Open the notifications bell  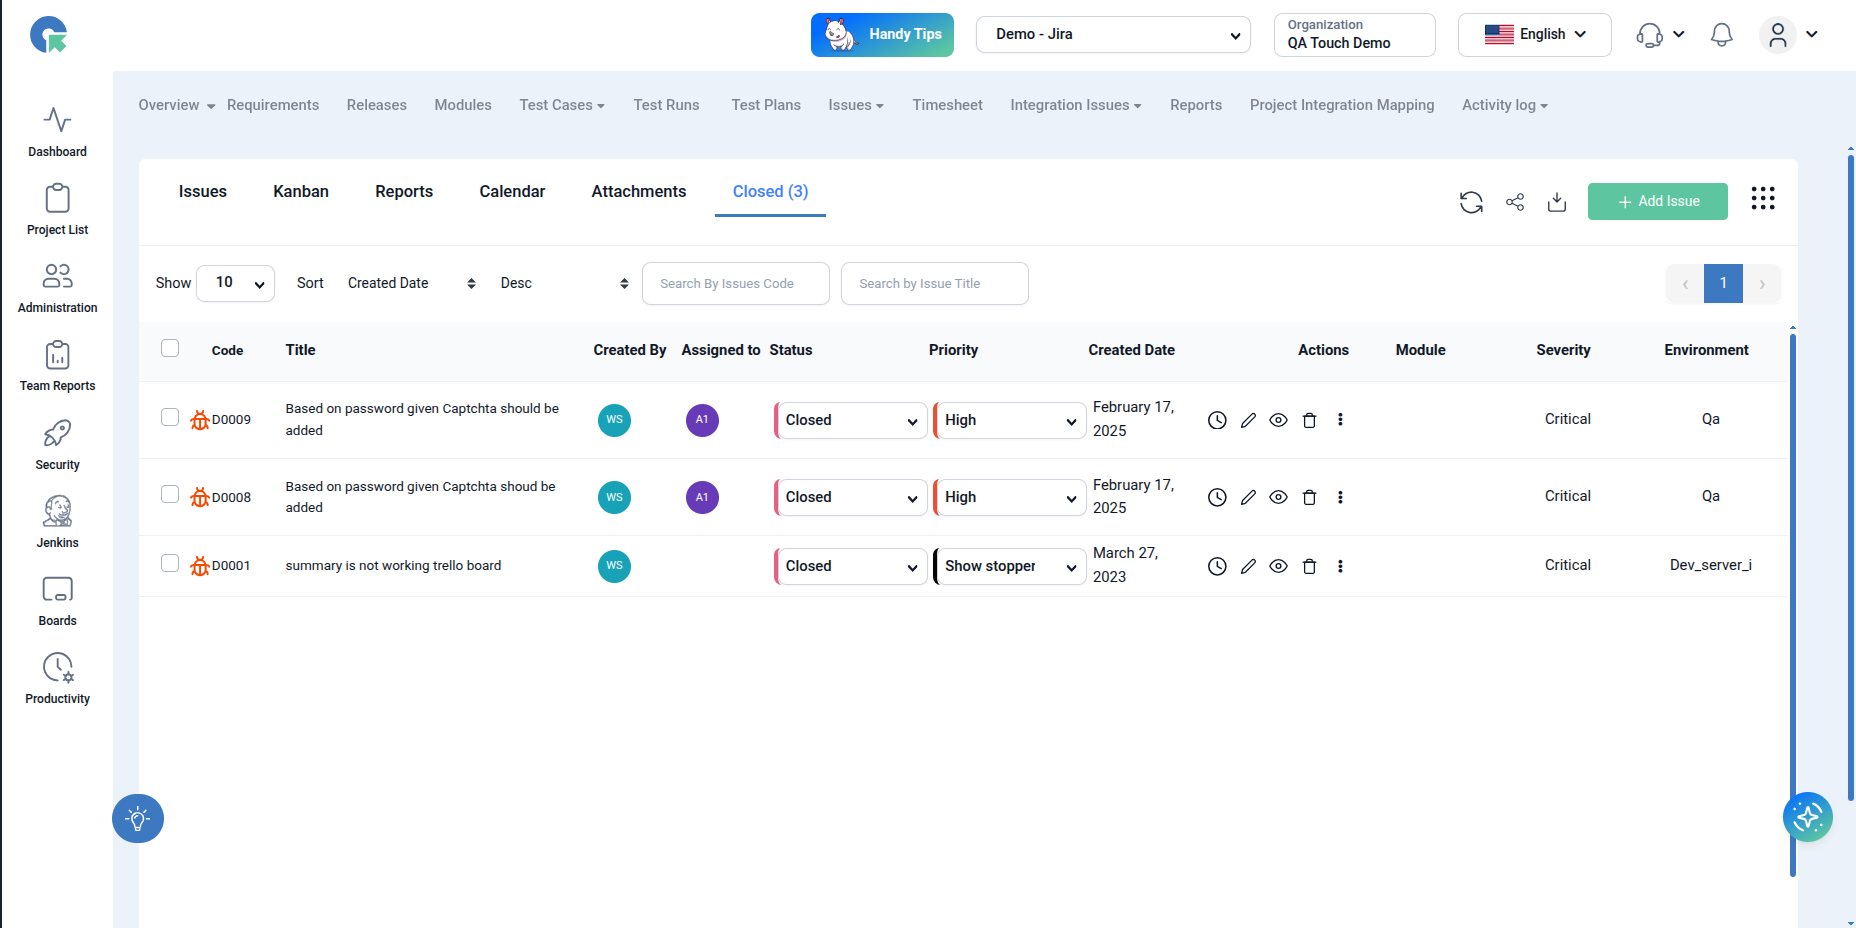[x=1721, y=35]
